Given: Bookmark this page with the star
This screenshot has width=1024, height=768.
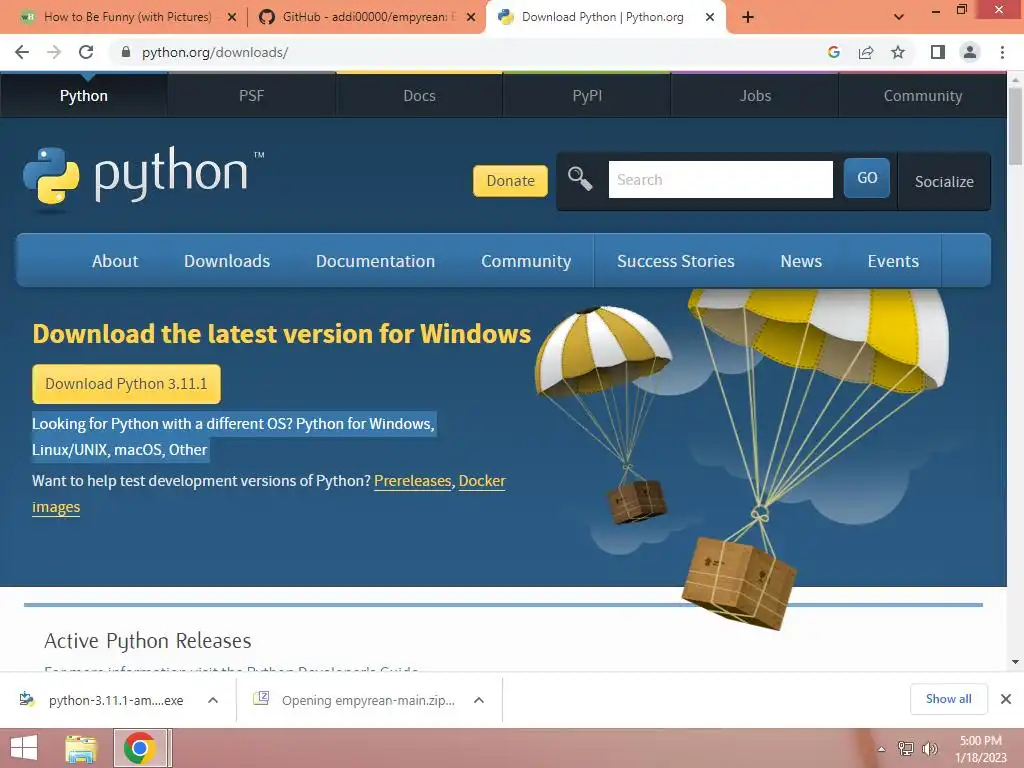Looking at the screenshot, I should tap(898, 52).
